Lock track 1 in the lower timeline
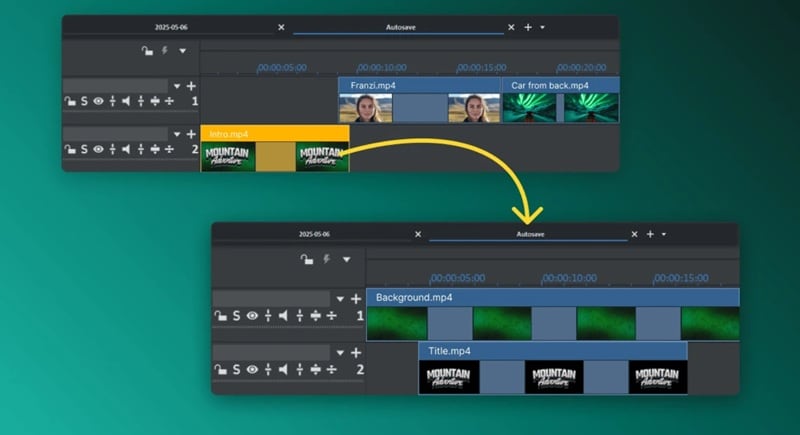Image resolution: width=800 pixels, height=435 pixels. (220, 316)
